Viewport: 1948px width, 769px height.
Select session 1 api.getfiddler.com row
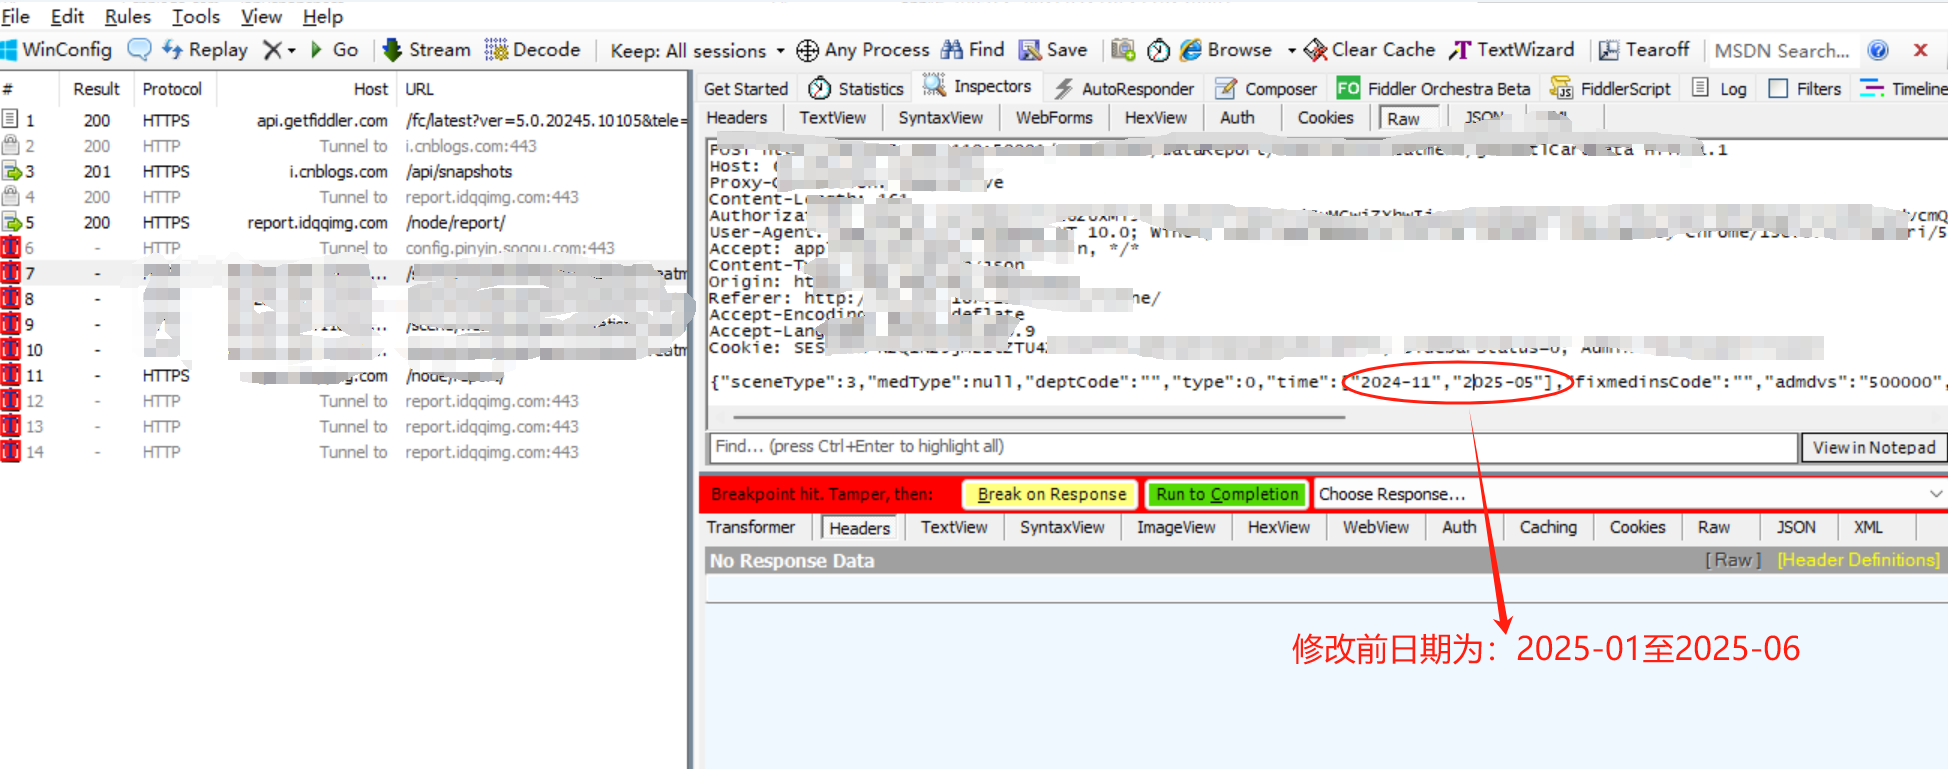[x=344, y=120]
